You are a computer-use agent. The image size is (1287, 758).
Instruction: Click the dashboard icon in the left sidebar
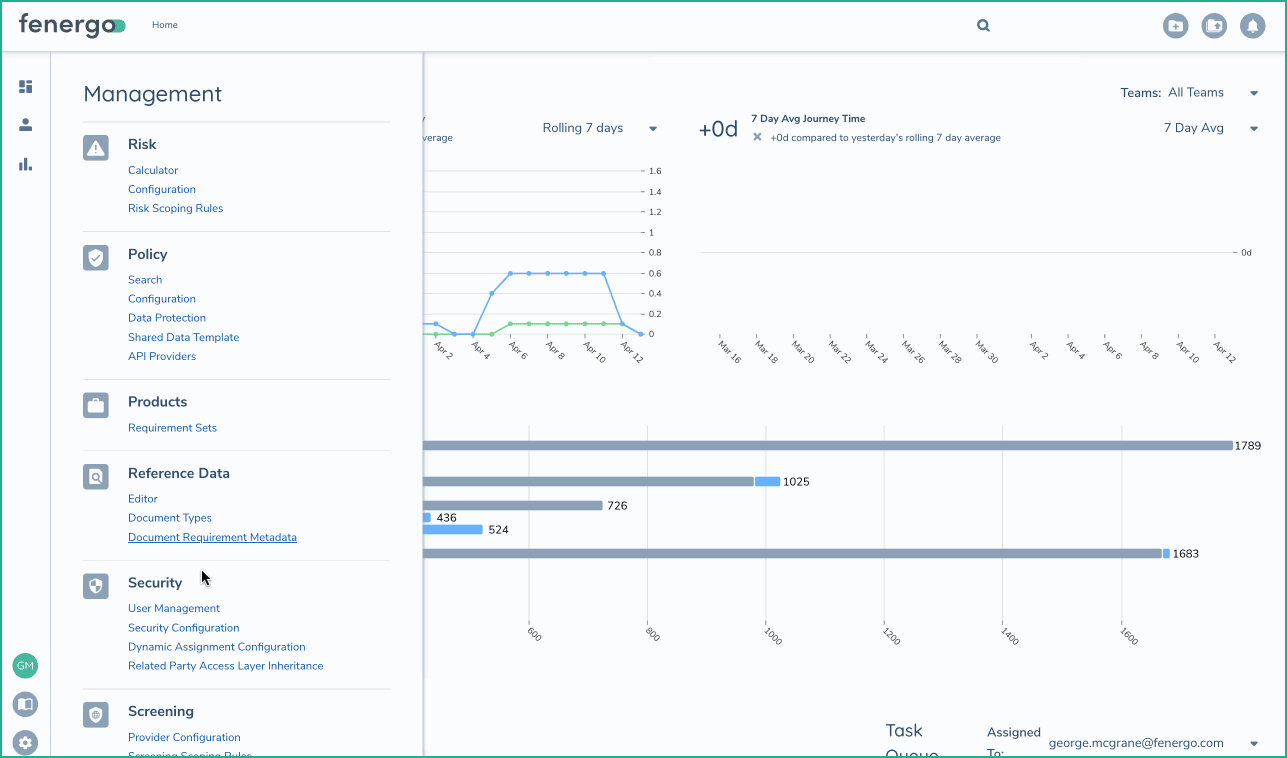[26, 87]
